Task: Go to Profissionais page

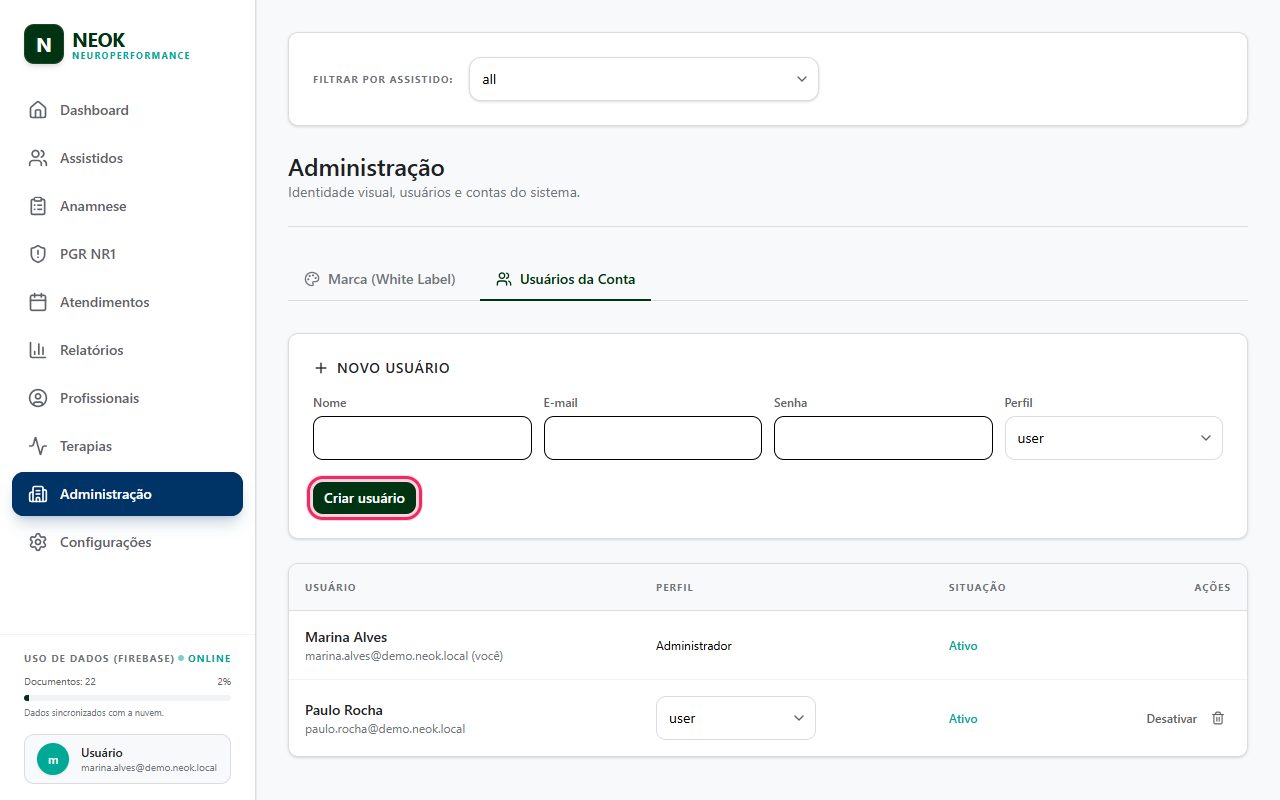Action: pyautogui.click(x=127, y=398)
